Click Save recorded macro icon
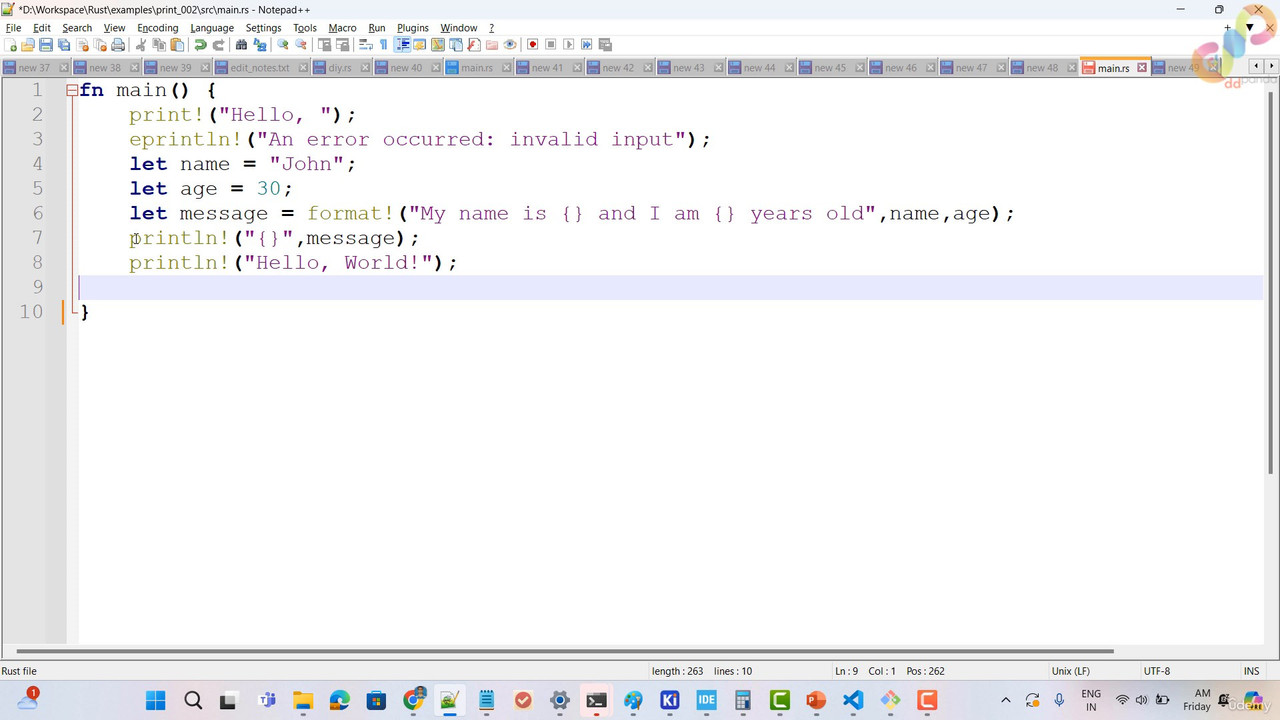The width and height of the screenshot is (1280, 720). [605, 44]
